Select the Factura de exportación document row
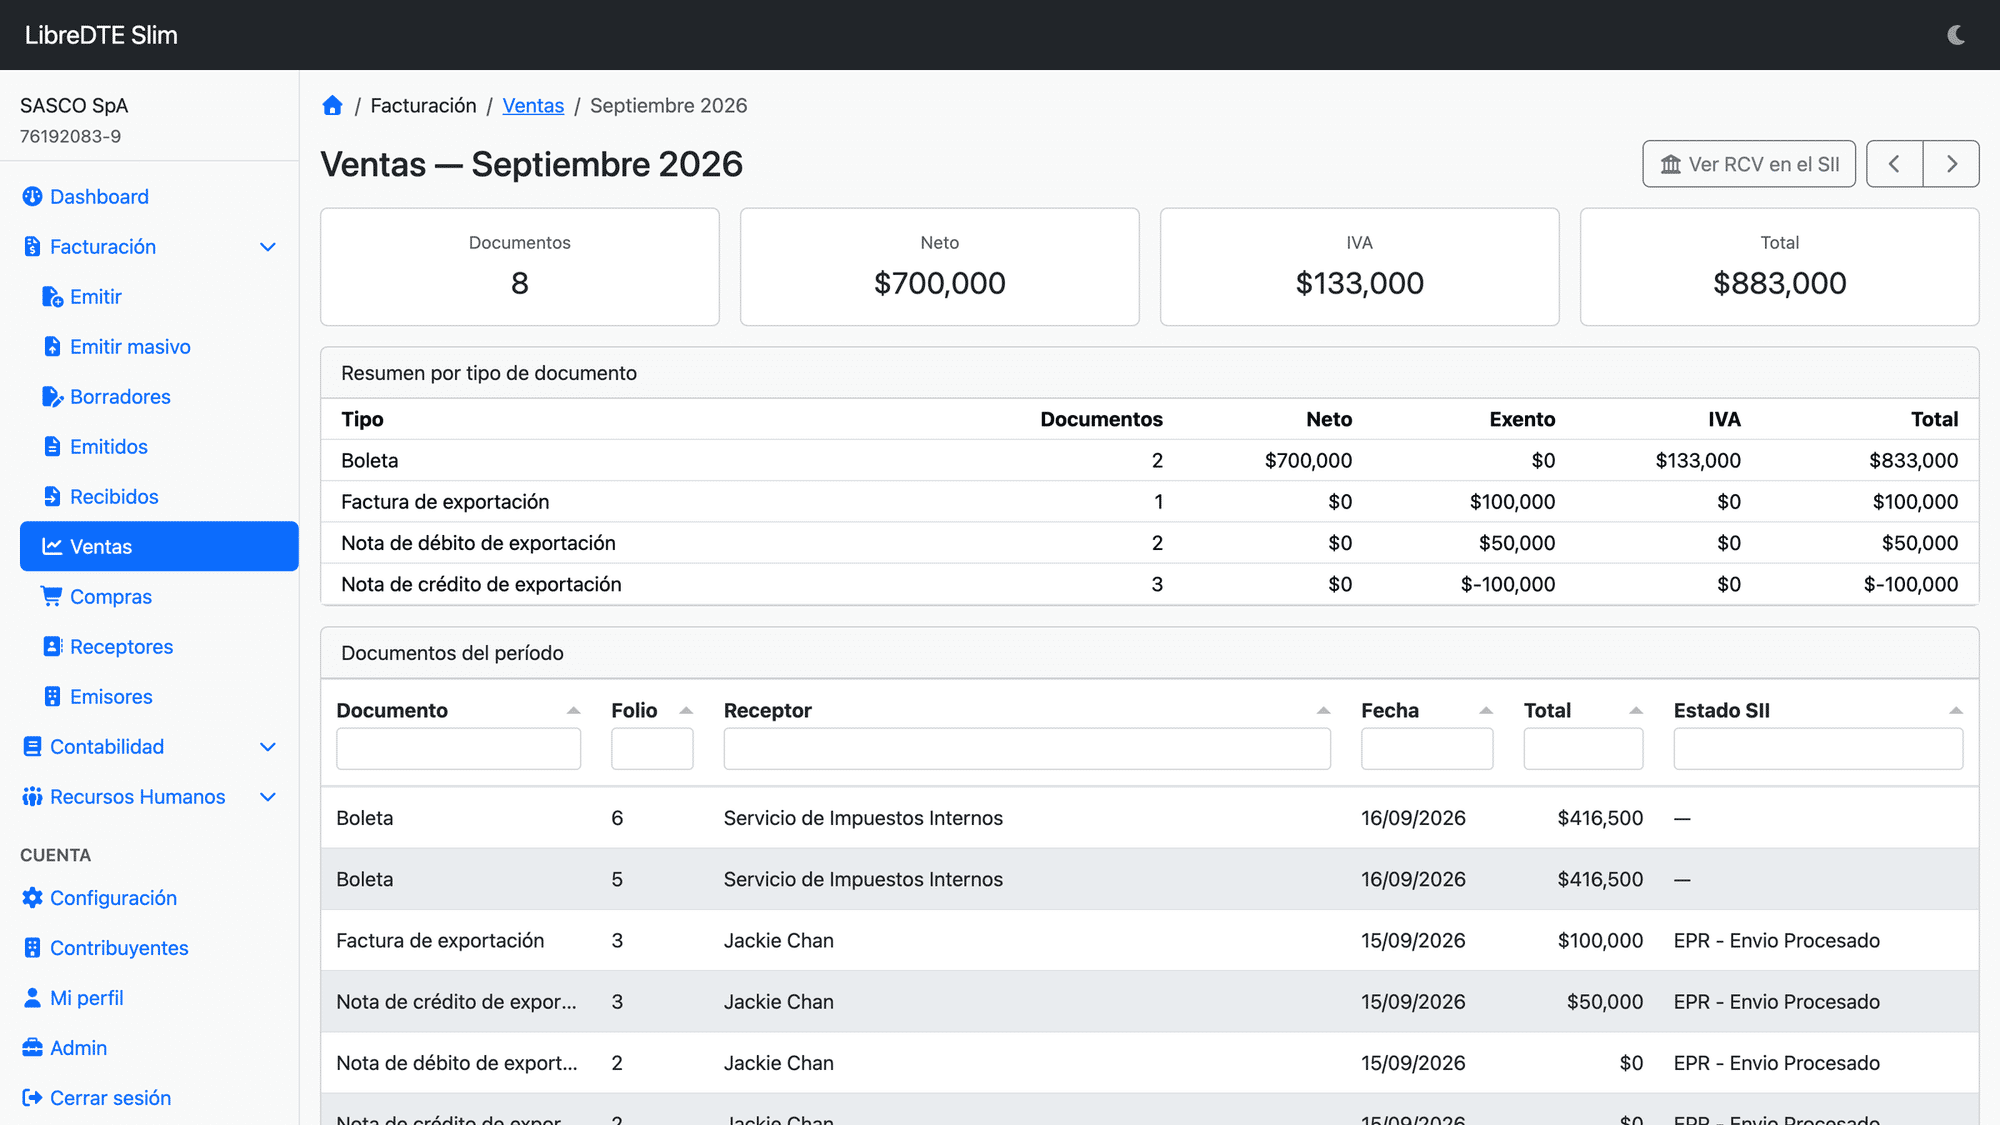 [1149, 941]
